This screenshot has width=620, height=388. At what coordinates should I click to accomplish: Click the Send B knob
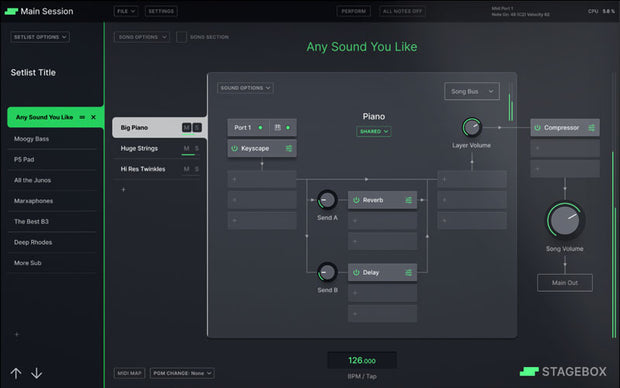[x=327, y=272]
